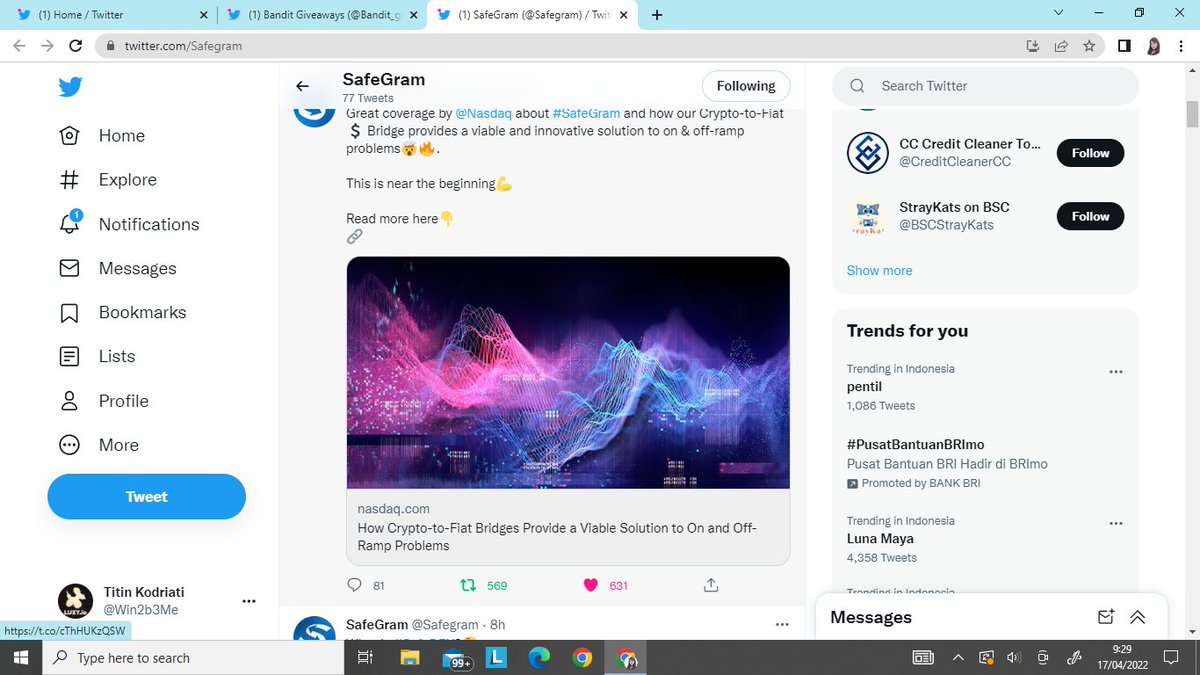Toggle the Following button for SafeGram
The width and height of the screenshot is (1200, 675).
746,86
